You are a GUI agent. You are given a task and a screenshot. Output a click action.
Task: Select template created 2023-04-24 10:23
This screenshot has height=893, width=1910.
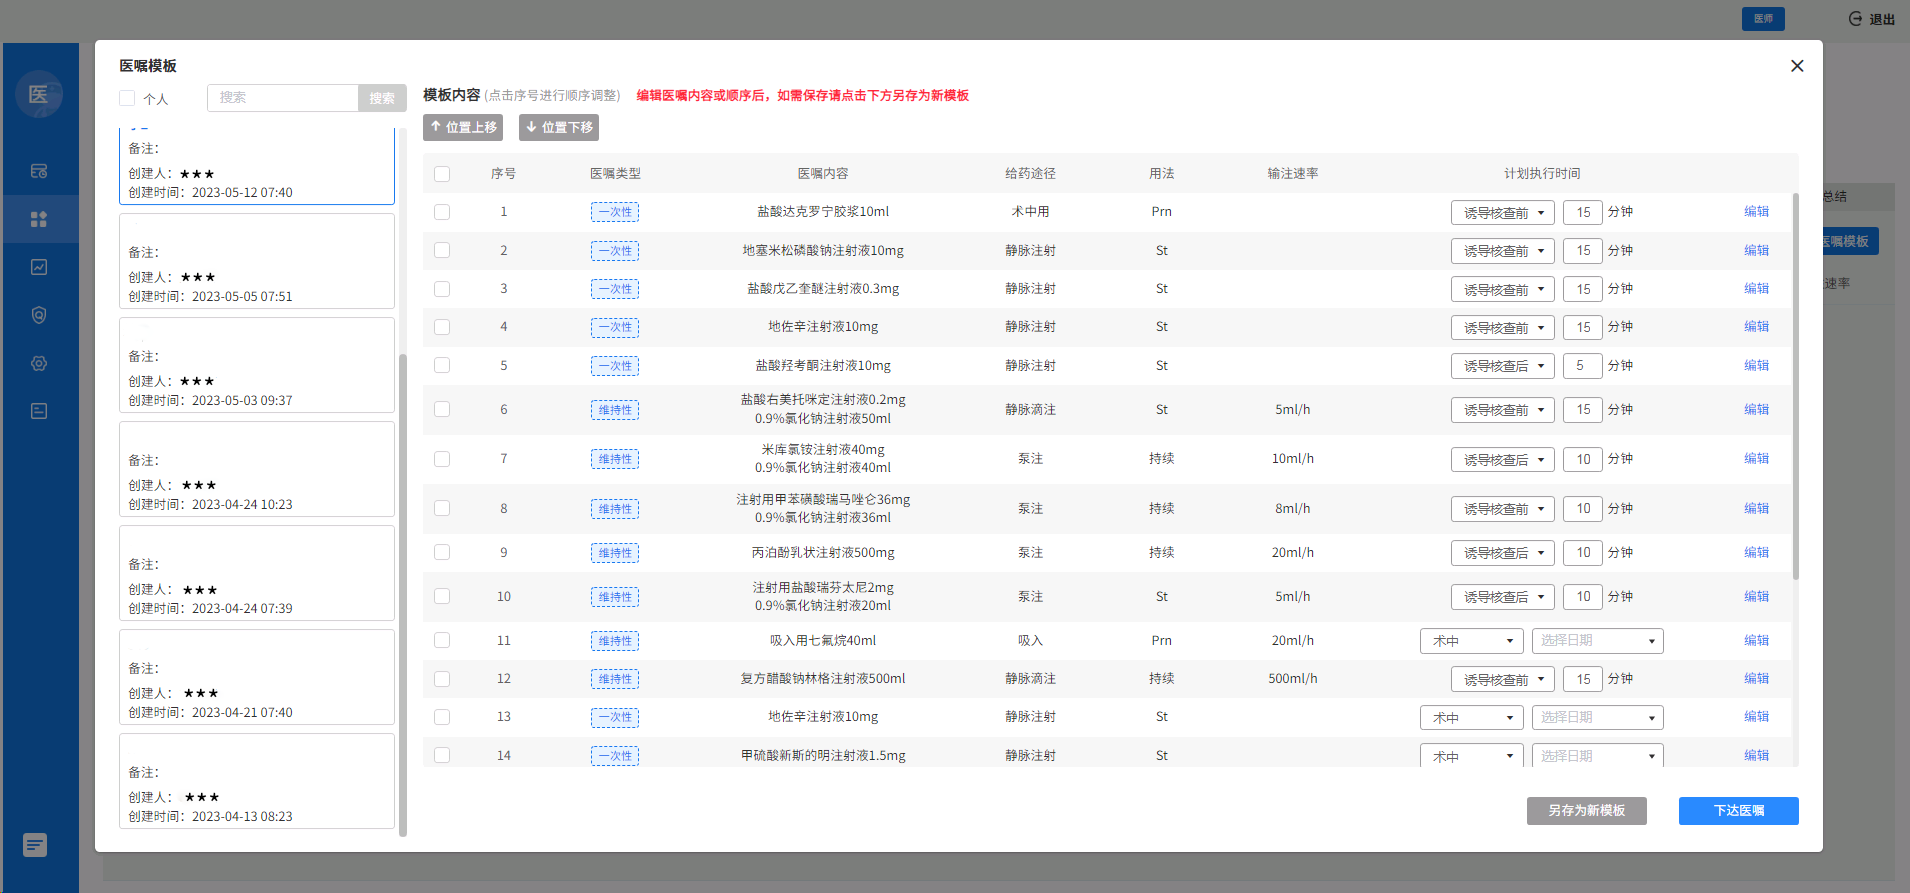point(257,469)
